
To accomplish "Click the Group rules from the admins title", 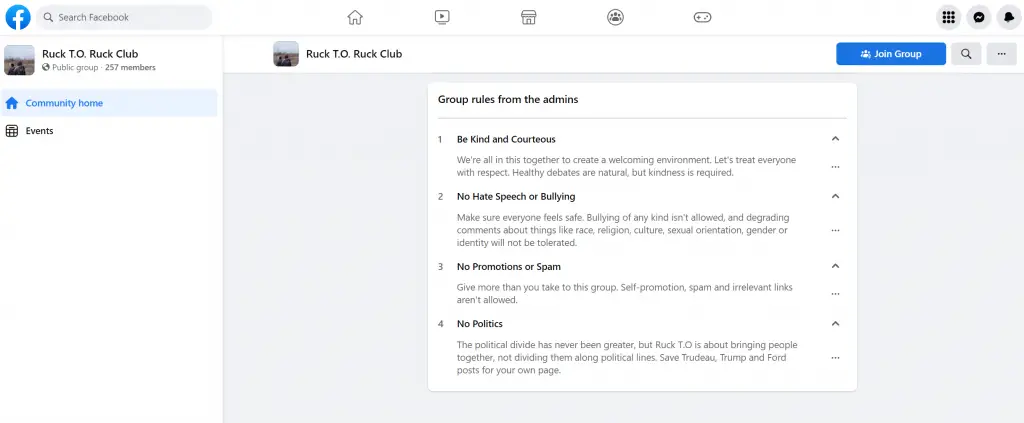I will (508, 100).
